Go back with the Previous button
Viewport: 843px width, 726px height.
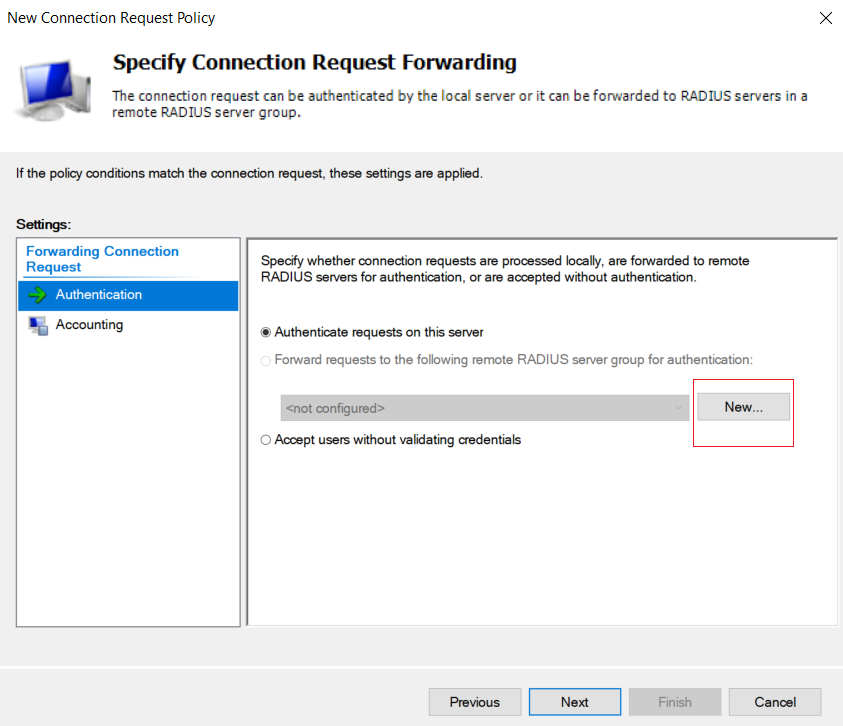click(475, 702)
